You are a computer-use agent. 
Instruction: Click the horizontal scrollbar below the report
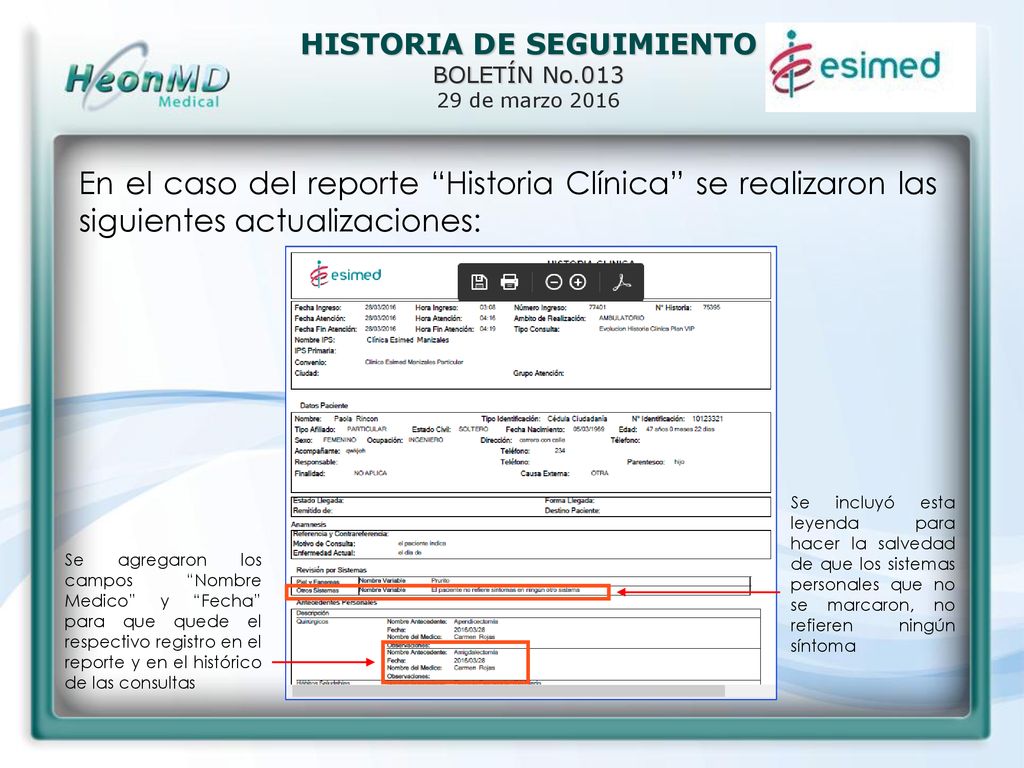pos(508,690)
